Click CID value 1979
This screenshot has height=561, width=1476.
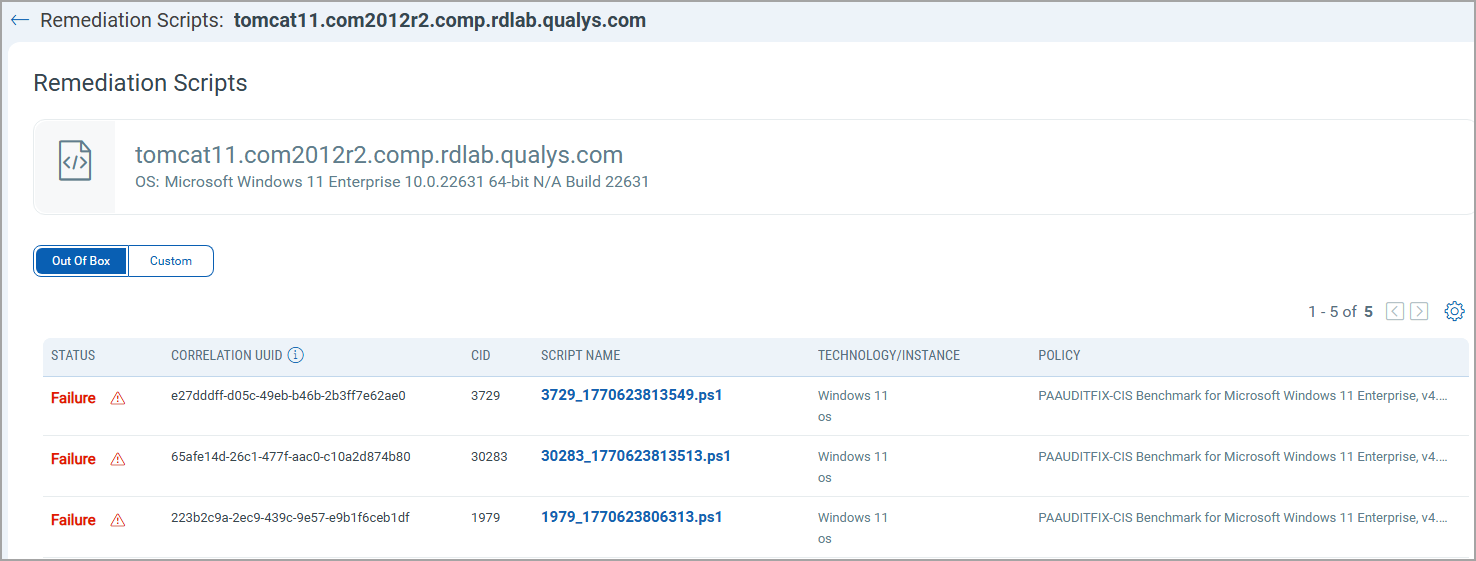[x=485, y=517]
